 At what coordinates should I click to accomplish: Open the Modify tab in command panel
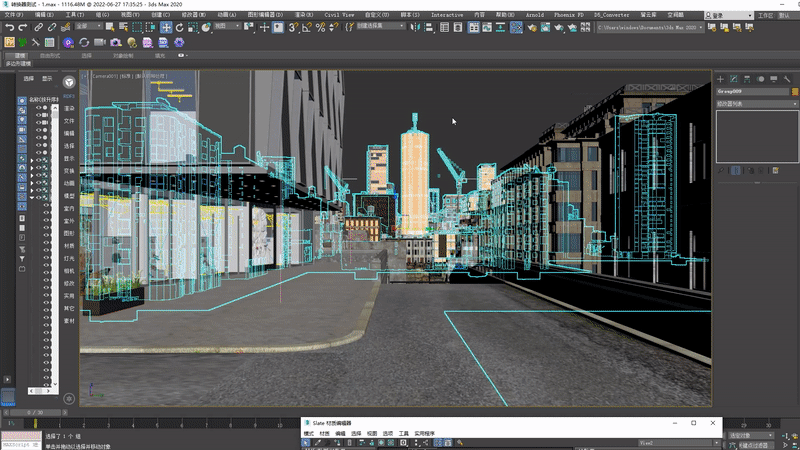point(733,78)
